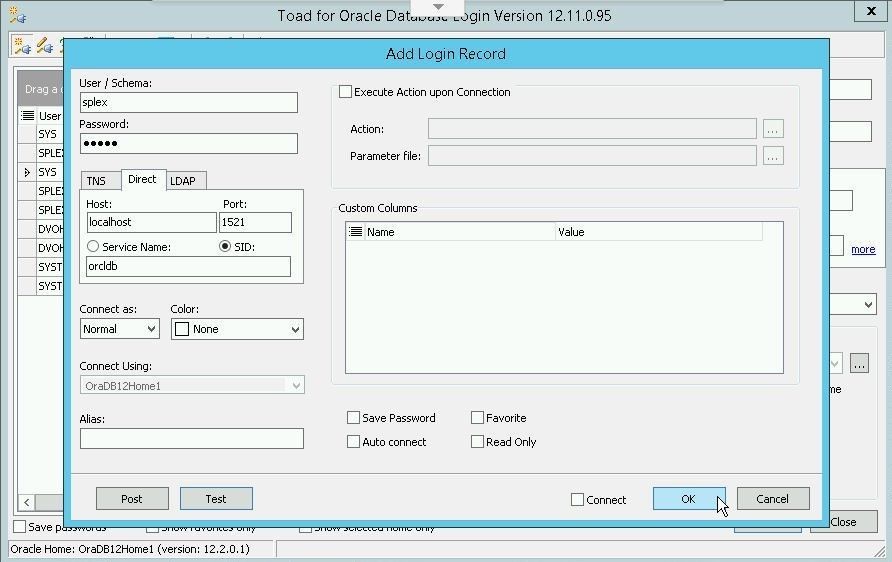The image size is (892, 562).
Task: Click the SID value field orcldb
Action: 188,266
